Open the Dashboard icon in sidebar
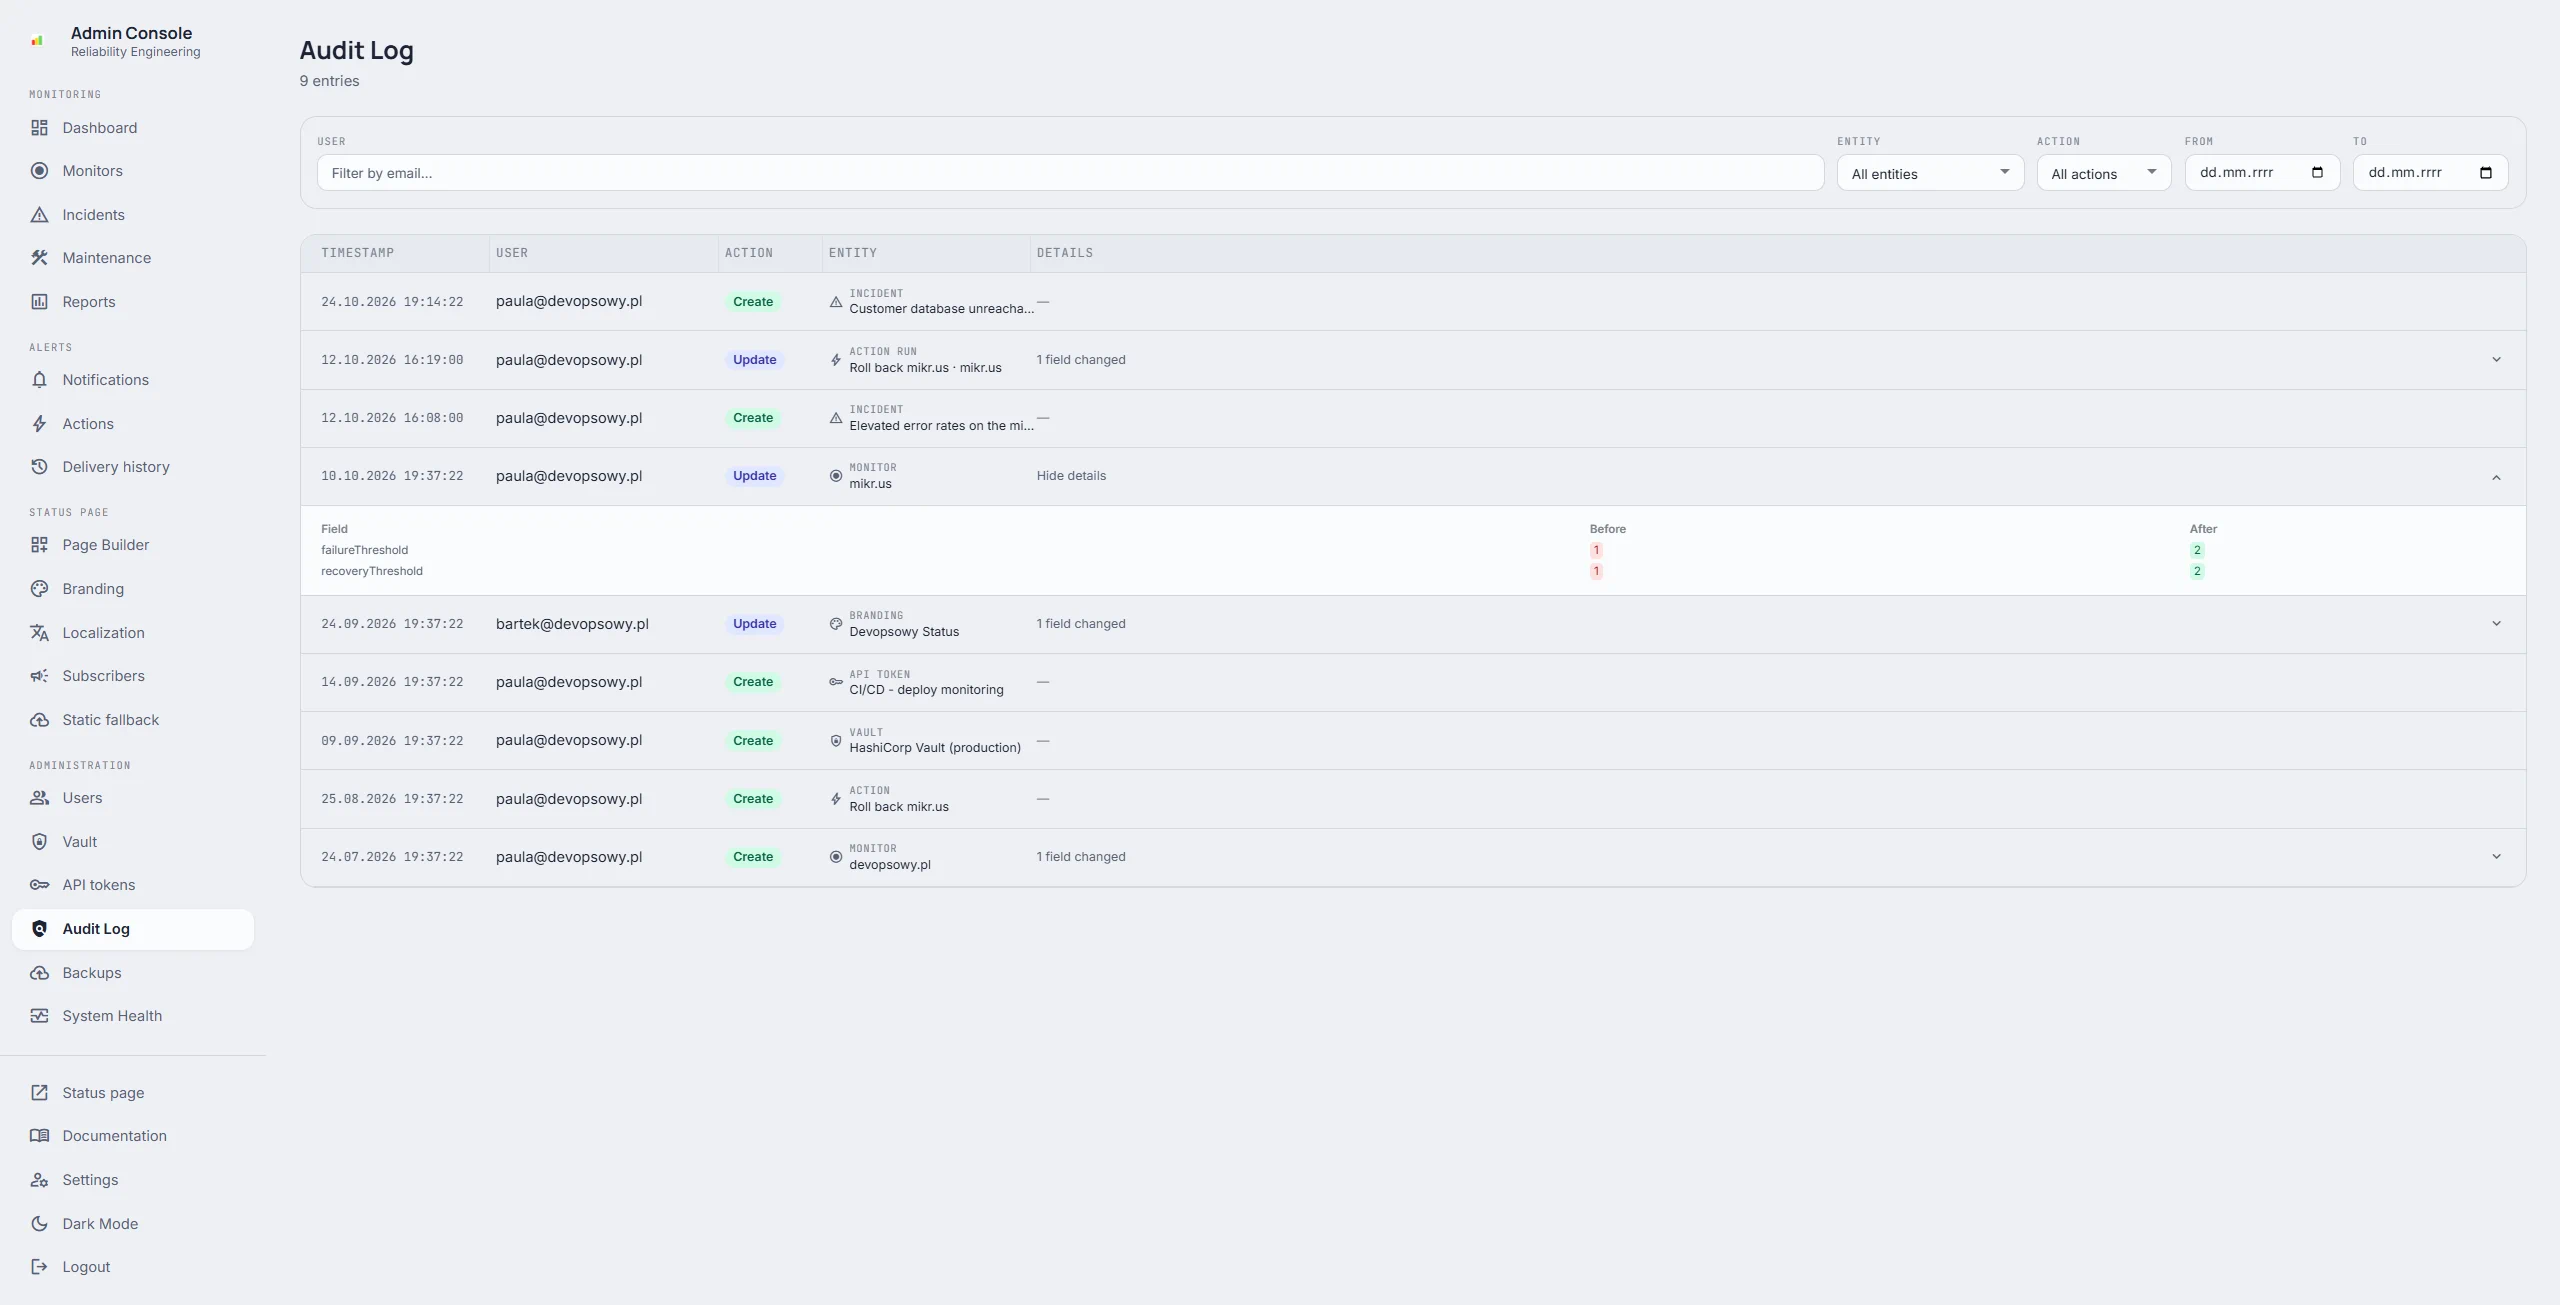Screen dimensions: 2560x1305 click(x=39, y=128)
